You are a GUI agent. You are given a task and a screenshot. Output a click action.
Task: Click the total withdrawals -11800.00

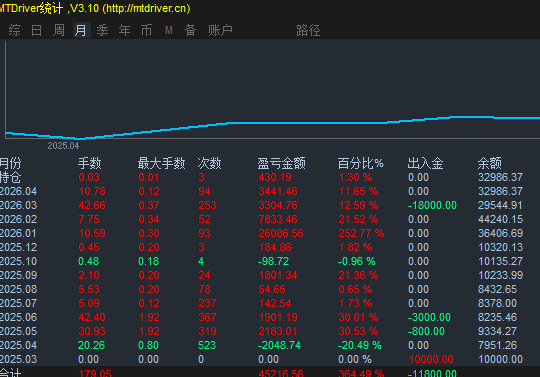point(432,373)
